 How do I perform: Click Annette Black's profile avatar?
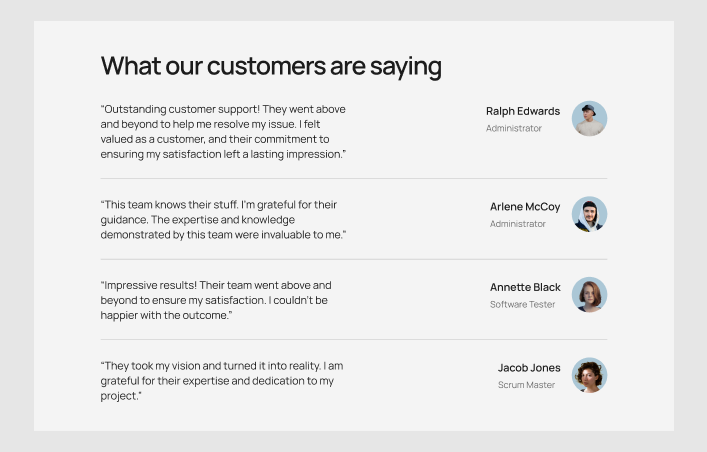(x=589, y=295)
